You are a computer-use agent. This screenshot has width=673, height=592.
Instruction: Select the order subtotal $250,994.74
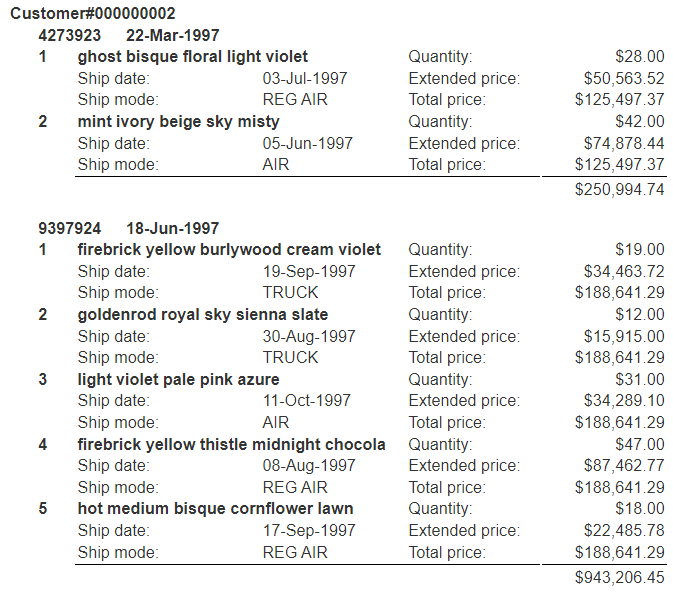[x=620, y=189]
